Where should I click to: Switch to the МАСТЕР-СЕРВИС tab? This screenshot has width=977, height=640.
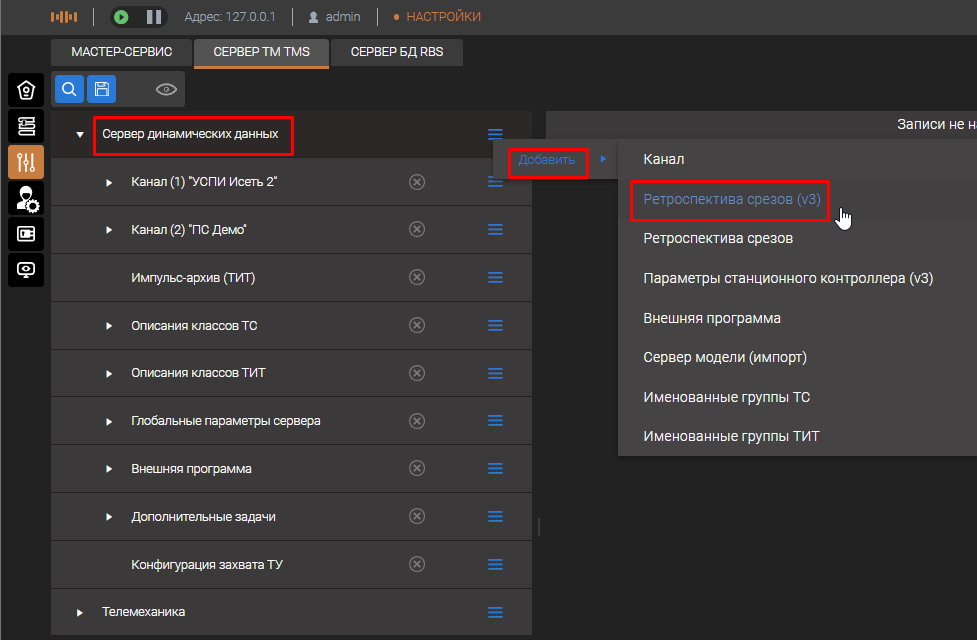[122, 52]
